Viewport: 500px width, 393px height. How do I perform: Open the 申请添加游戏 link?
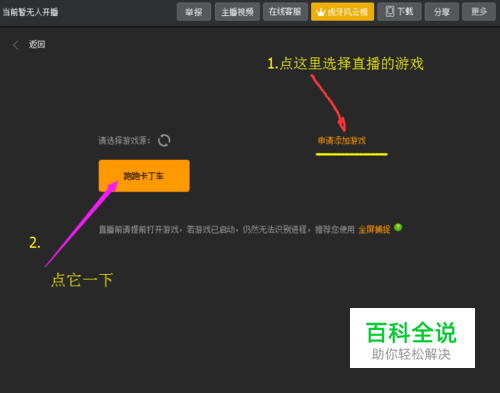click(x=342, y=141)
